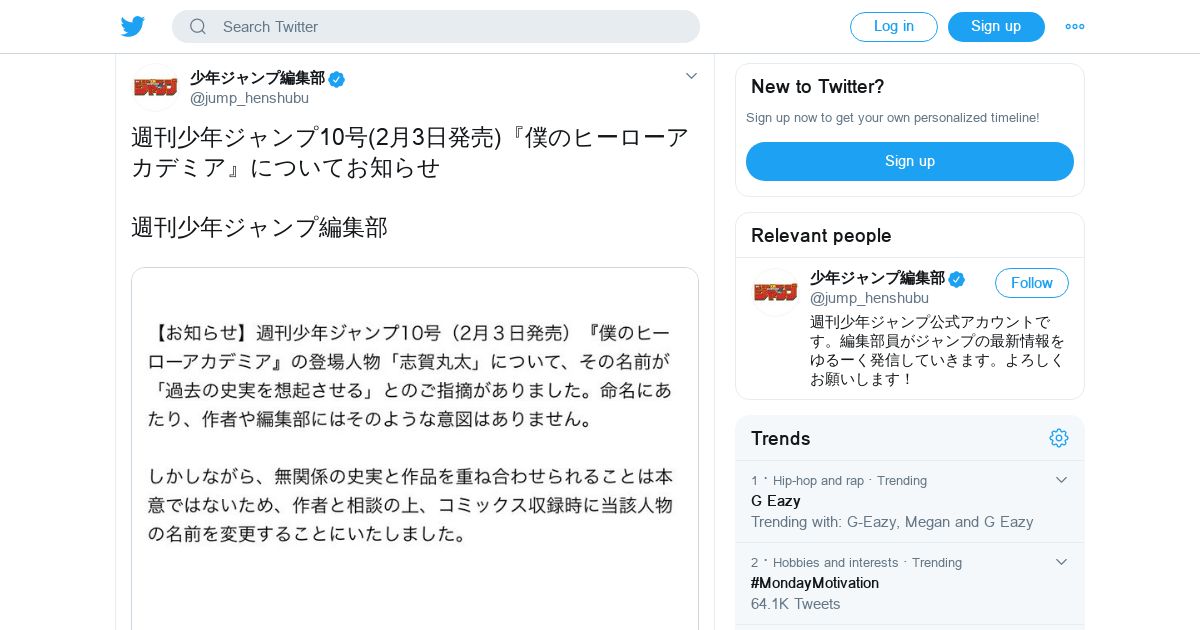Click the Sign up button in the header
Screen dimensions: 1200x630
(x=996, y=27)
